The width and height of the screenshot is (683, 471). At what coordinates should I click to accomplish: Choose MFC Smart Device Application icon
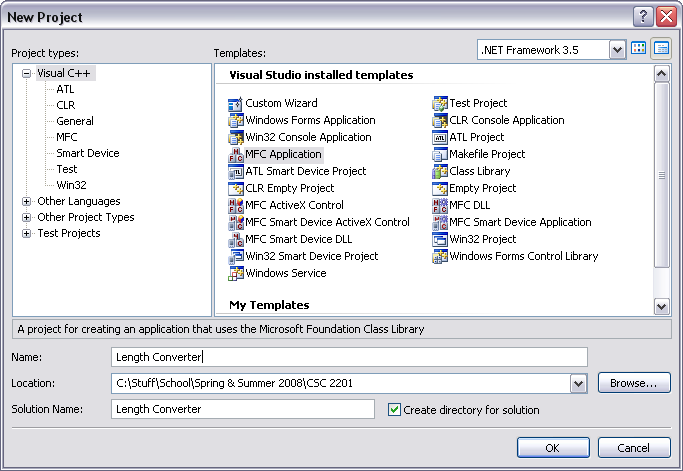click(x=440, y=222)
